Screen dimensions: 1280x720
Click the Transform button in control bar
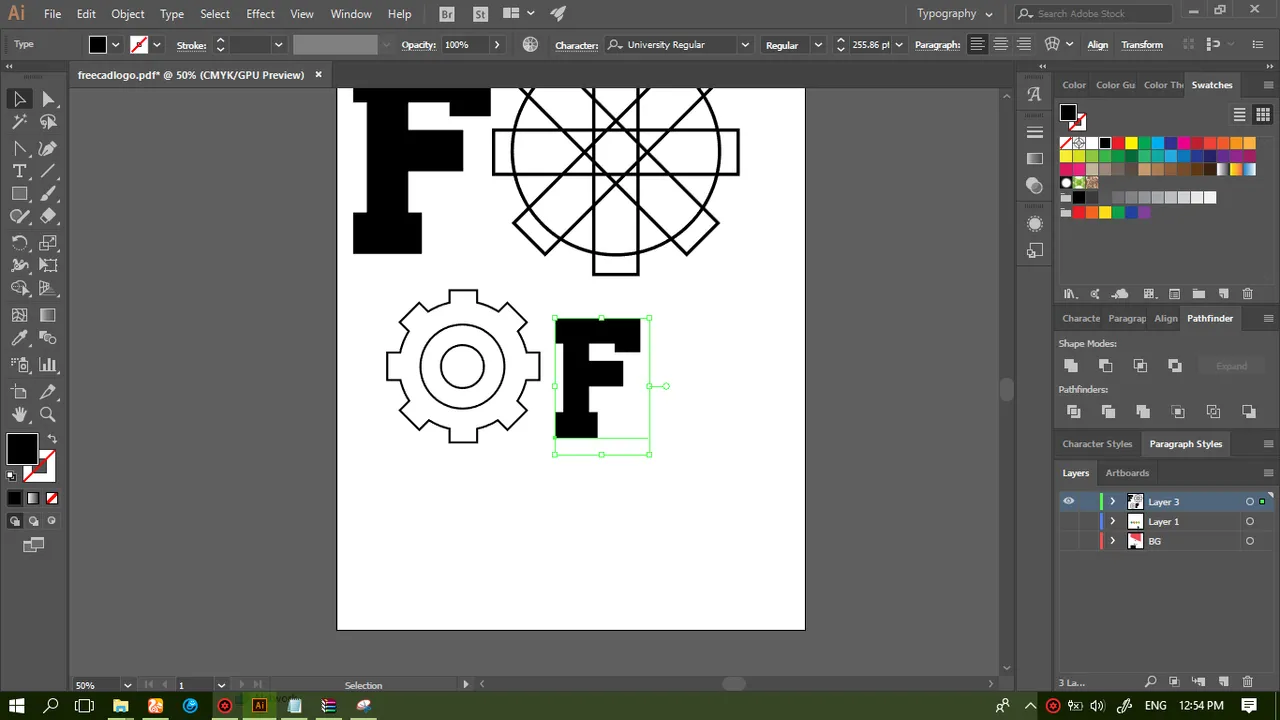pyautogui.click(x=1142, y=45)
